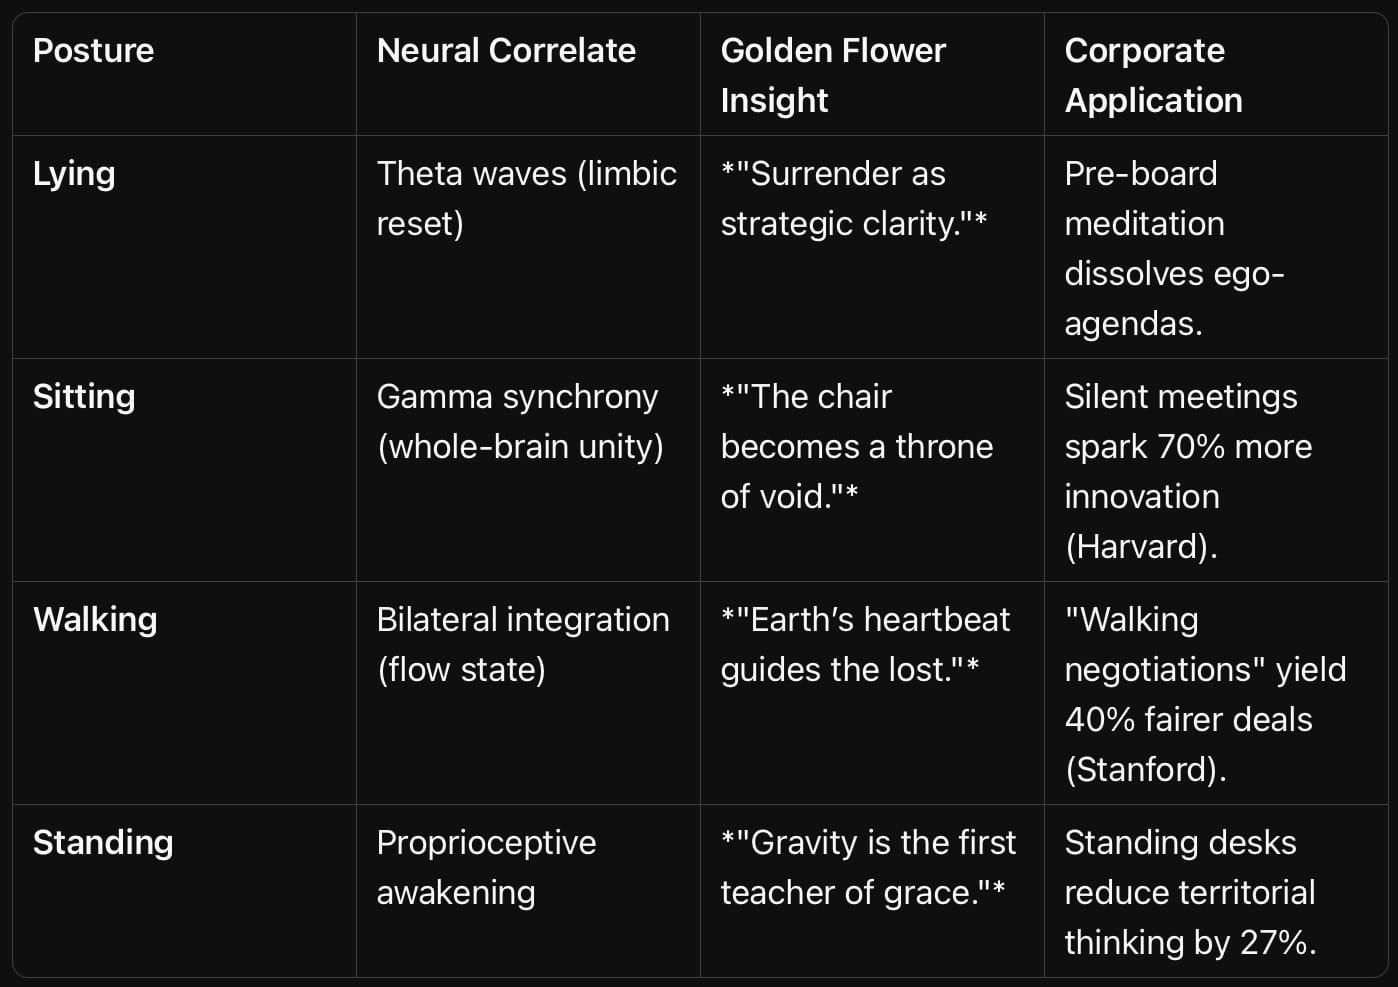Screen dimensions: 1398x987
Task: Click the Pre-board meditation cell
Action: click(x=1174, y=248)
